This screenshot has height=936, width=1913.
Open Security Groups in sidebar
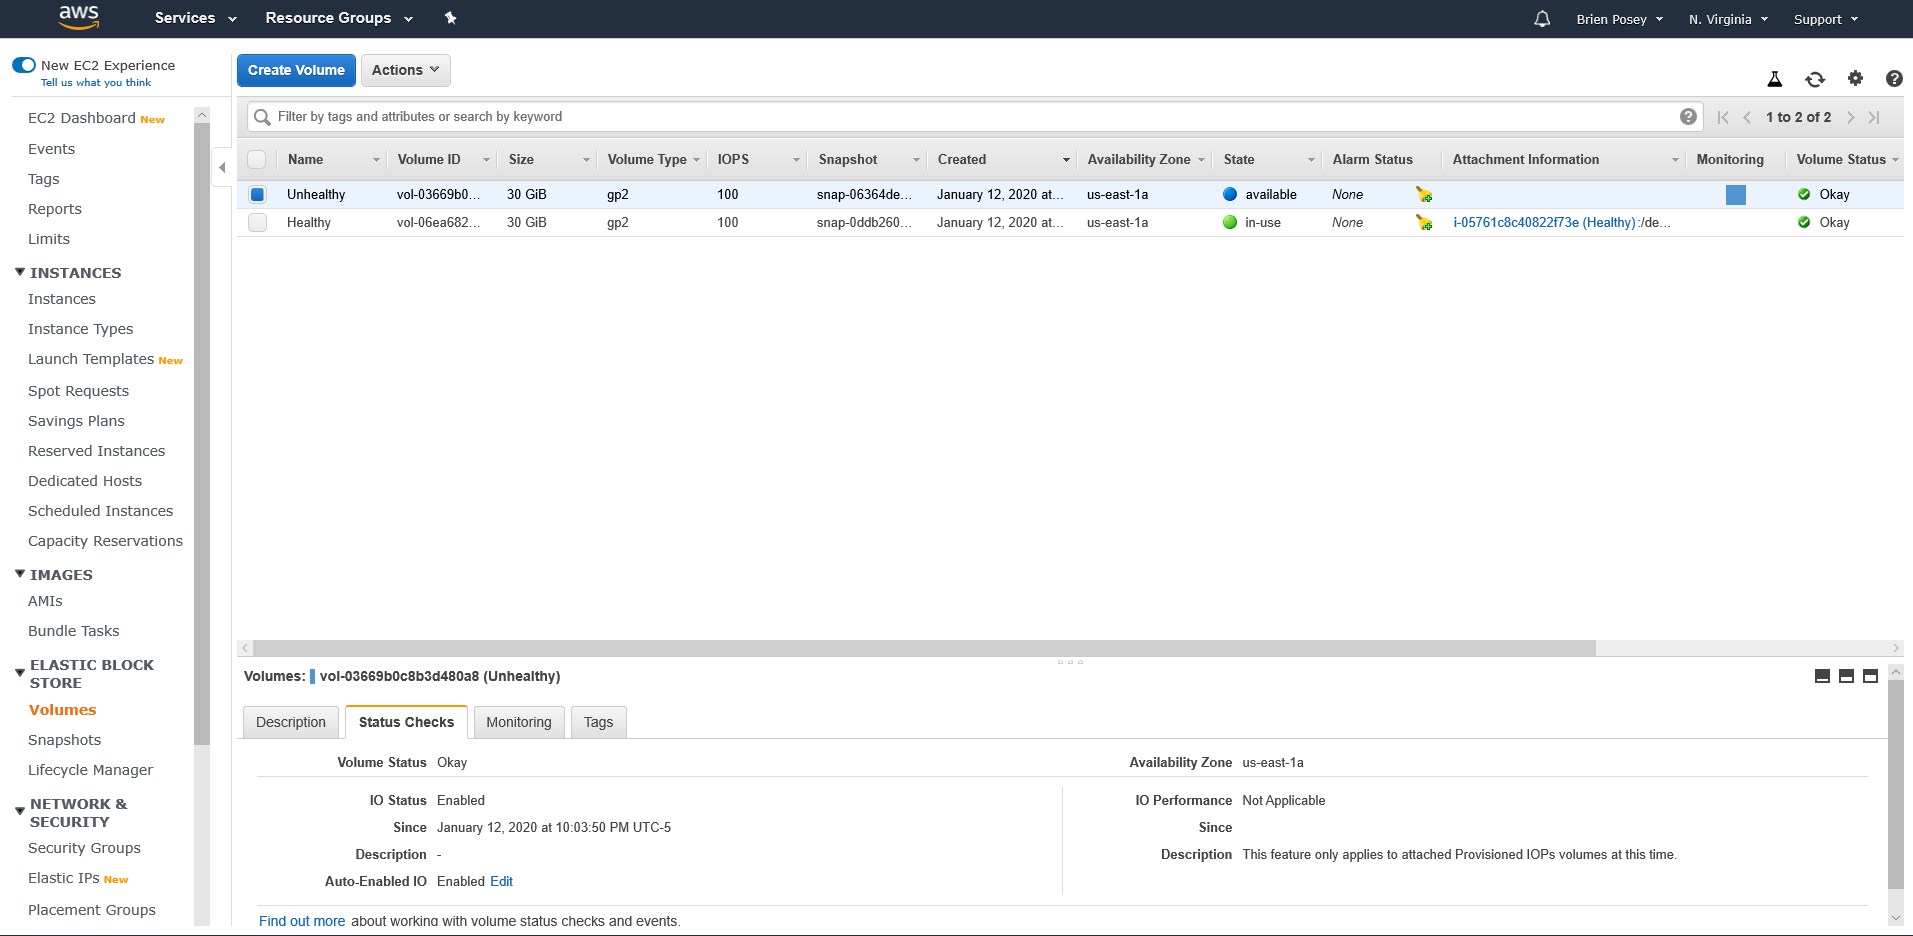[x=84, y=848]
